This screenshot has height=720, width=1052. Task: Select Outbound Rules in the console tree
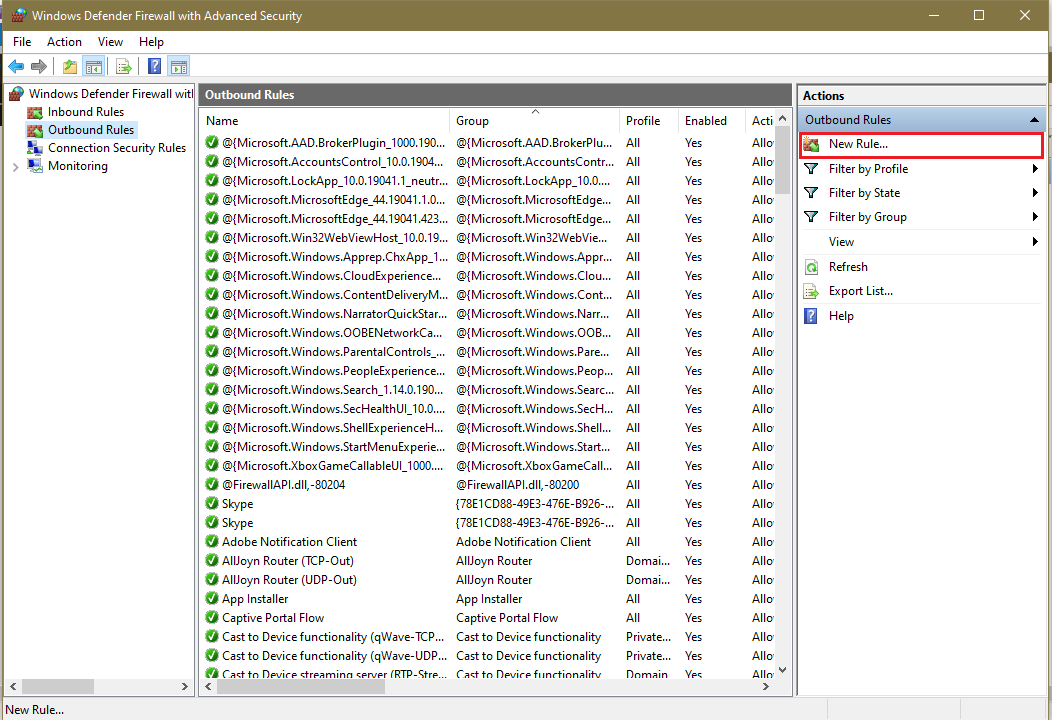pyautogui.click(x=91, y=130)
